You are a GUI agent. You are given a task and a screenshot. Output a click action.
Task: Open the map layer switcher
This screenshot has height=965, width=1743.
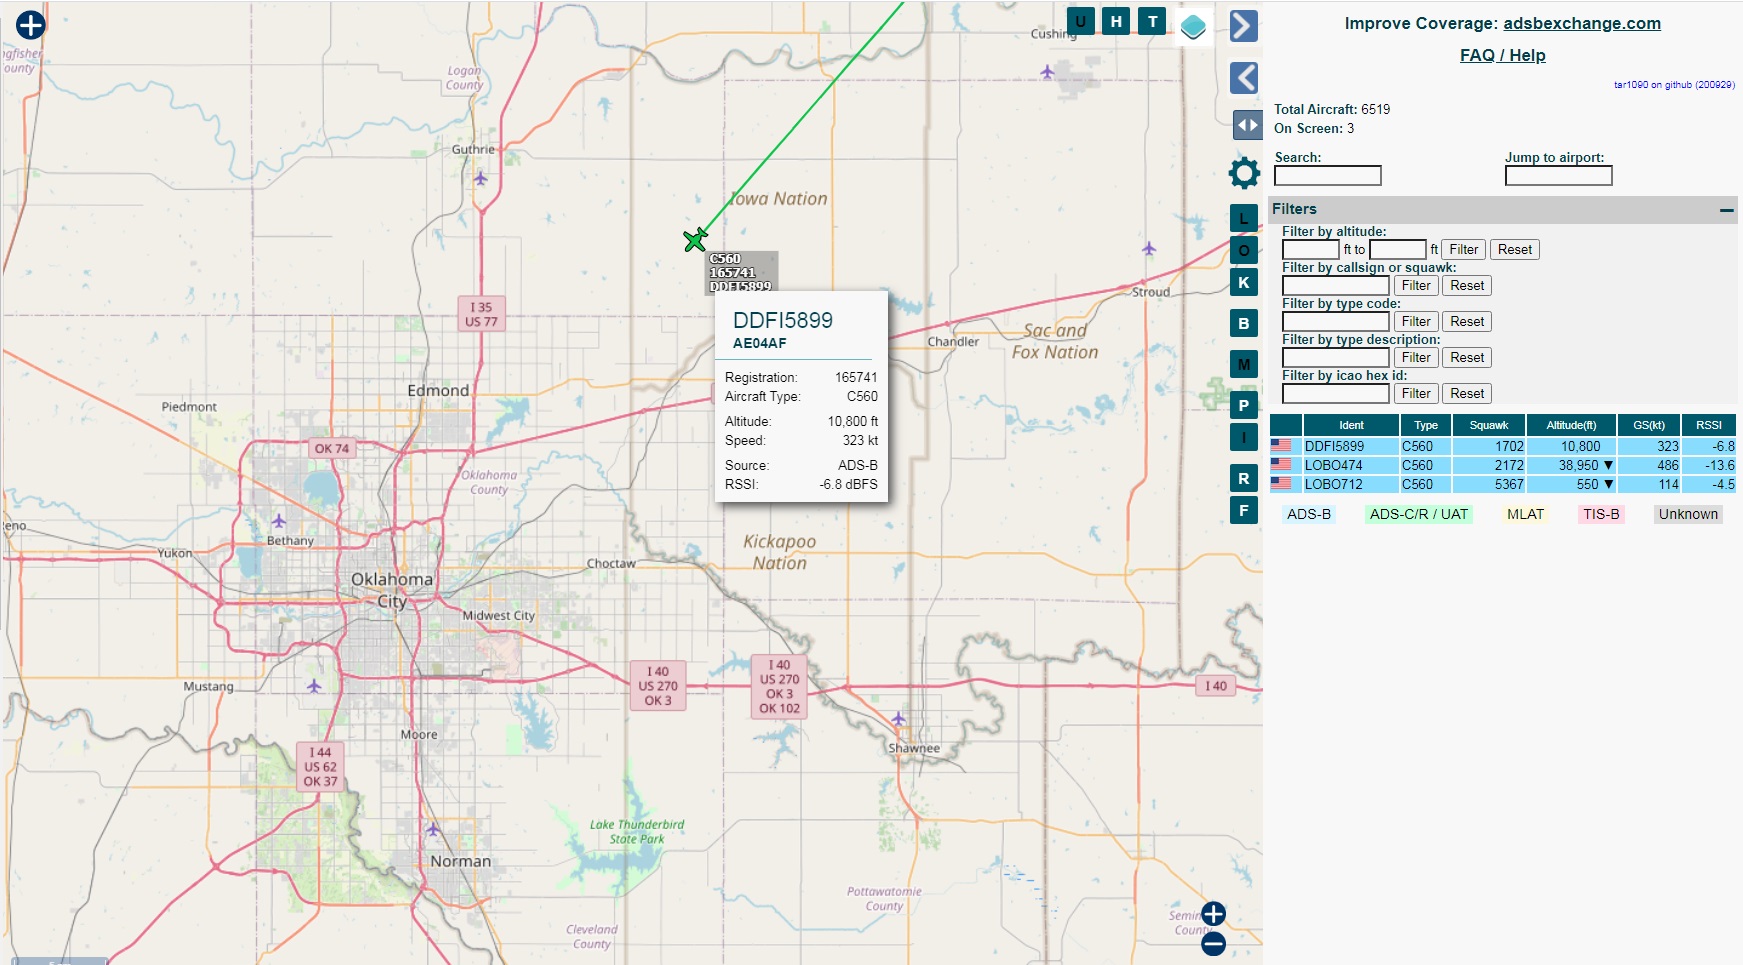tap(1193, 26)
